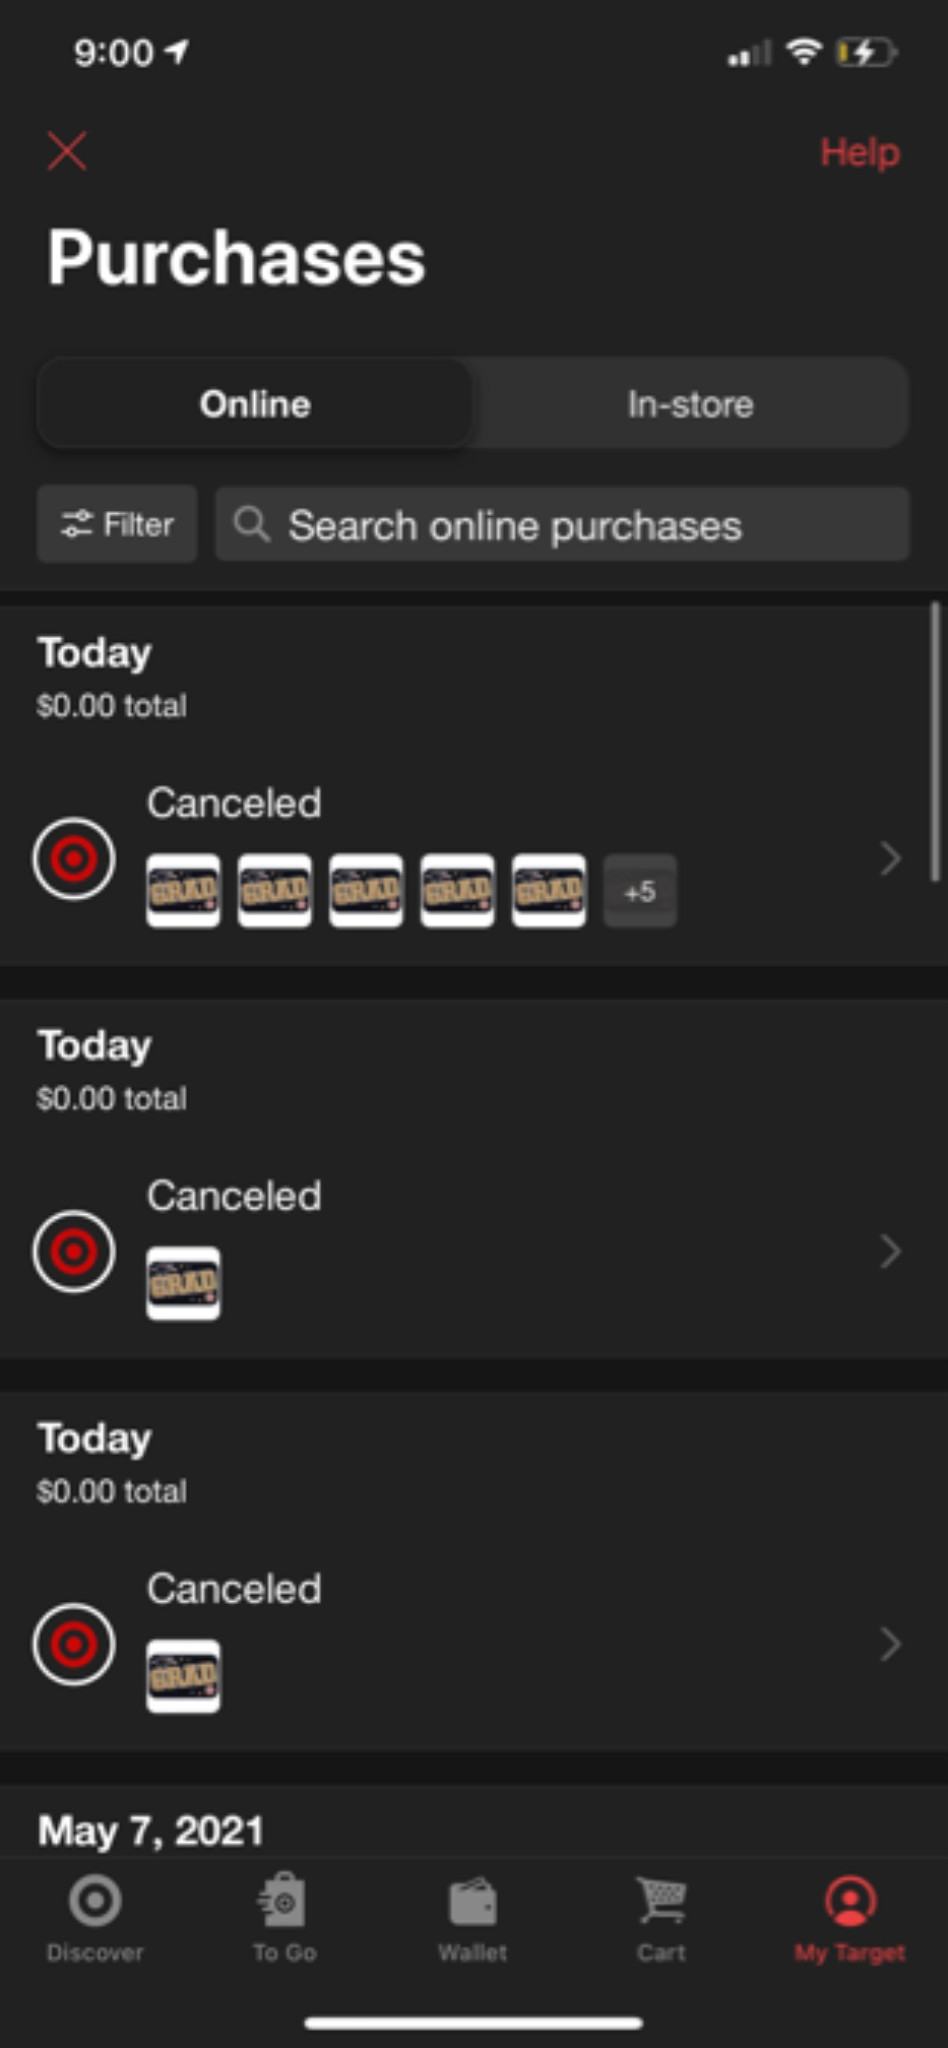Expand second canceled order with chevron
The height and width of the screenshot is (2048, 948).
click(890, 1251)
